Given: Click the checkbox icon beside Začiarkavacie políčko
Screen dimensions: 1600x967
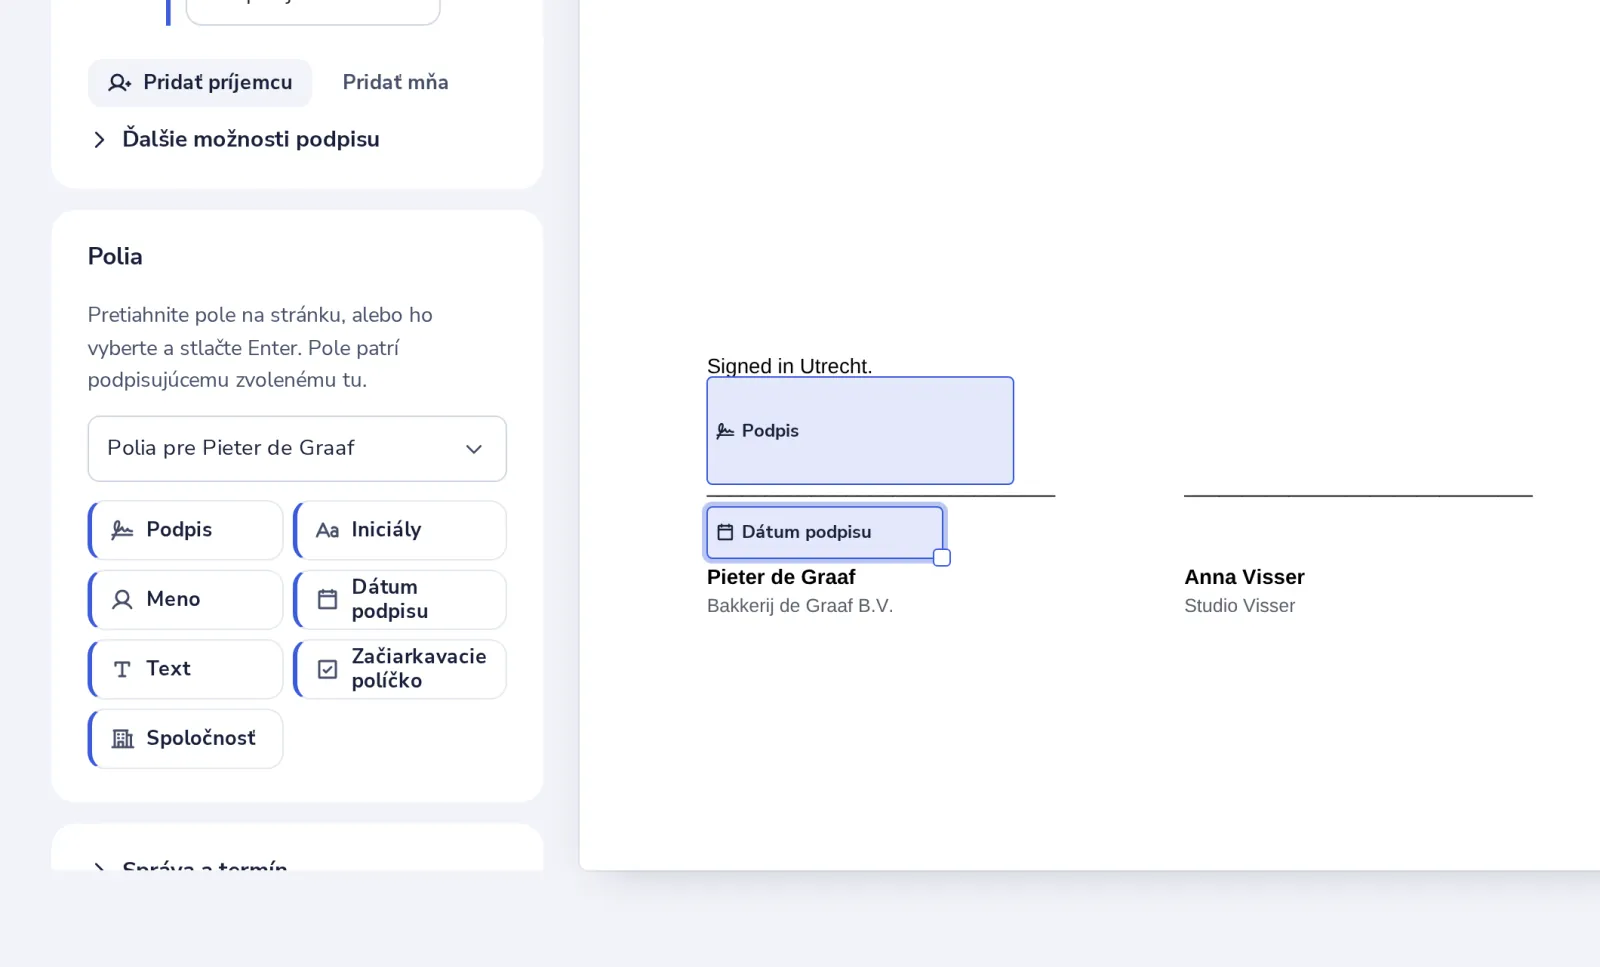Looking at the screenshot, I should tap(327, 669).
